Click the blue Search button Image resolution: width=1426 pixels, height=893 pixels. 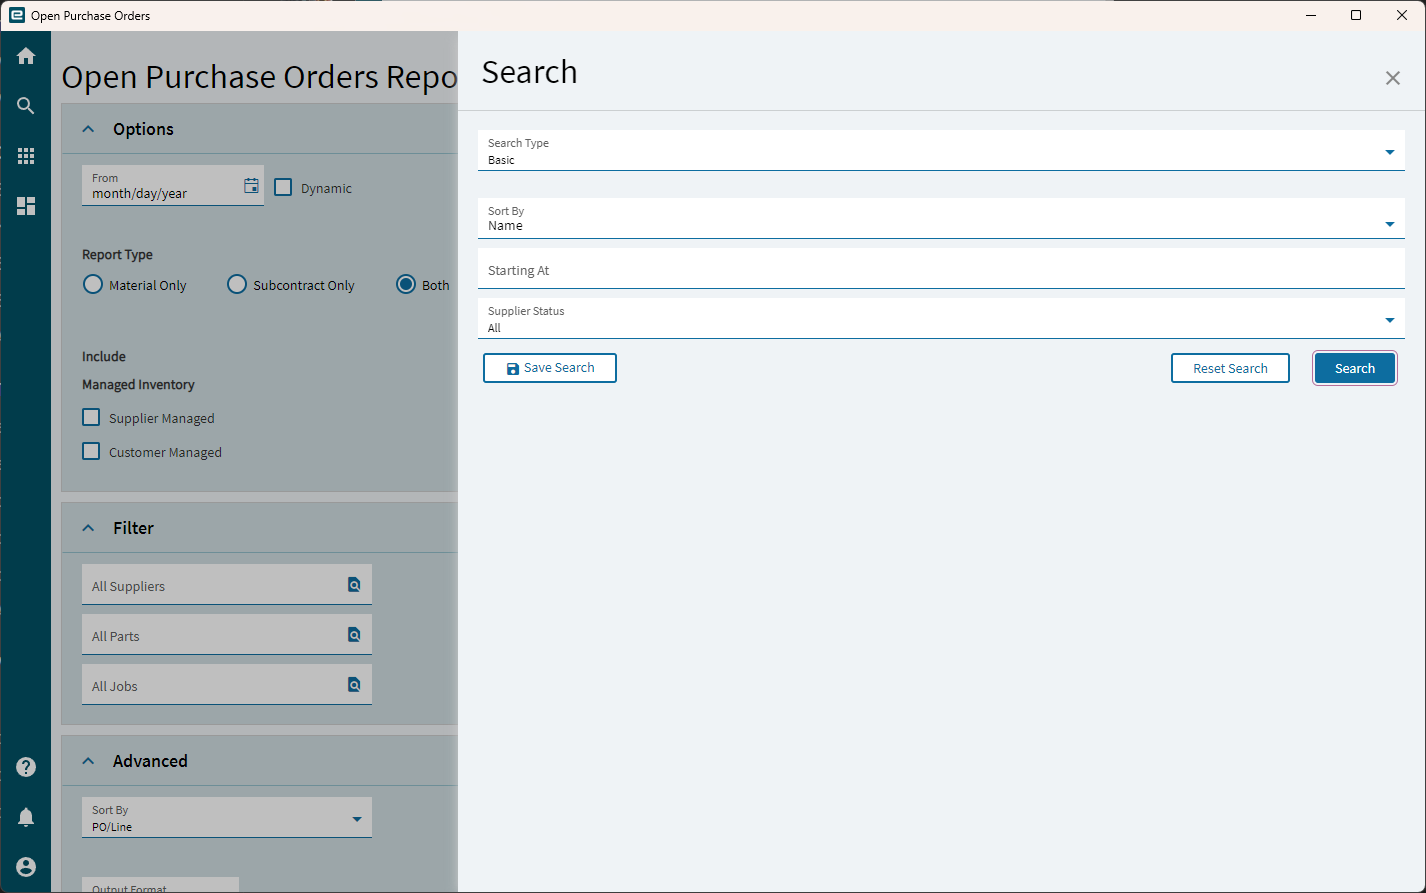1355,368
